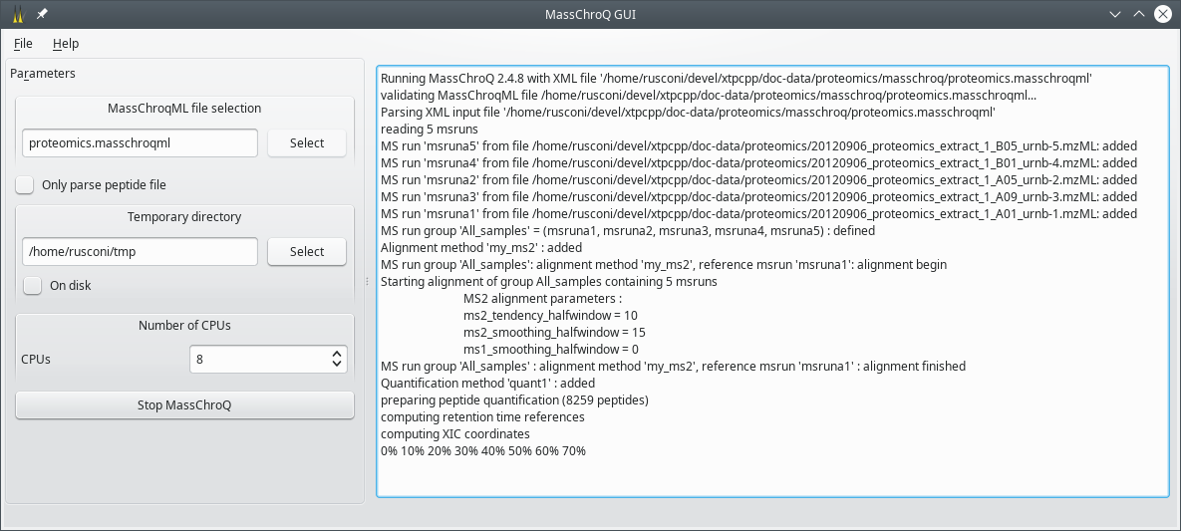The image size is (1181, 531).
Task: Close the MassChroQ GUI window
Action: coord(1162,14)
